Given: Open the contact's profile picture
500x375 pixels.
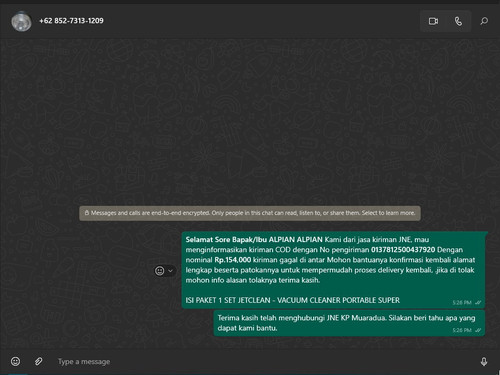Looking at the screenshot, I should coord(21,21).
